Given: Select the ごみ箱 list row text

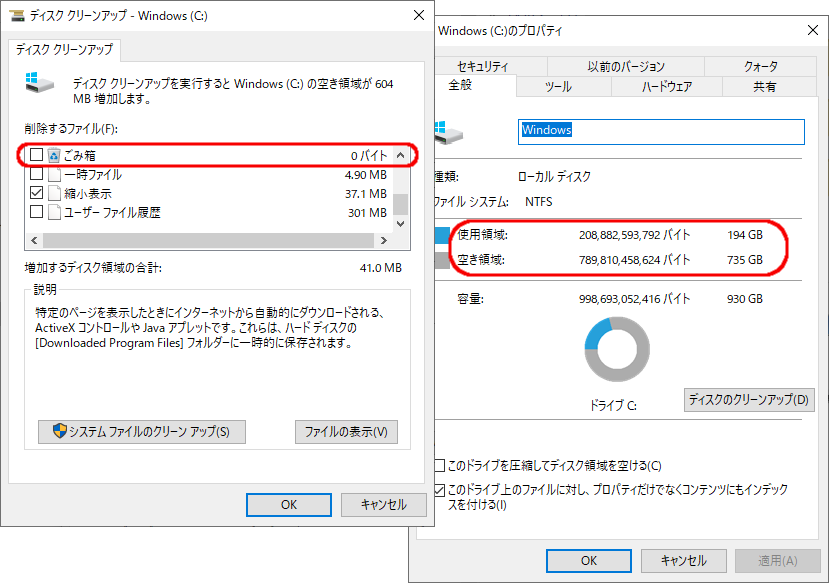Looking at the screenshot, I should (80, 156).
